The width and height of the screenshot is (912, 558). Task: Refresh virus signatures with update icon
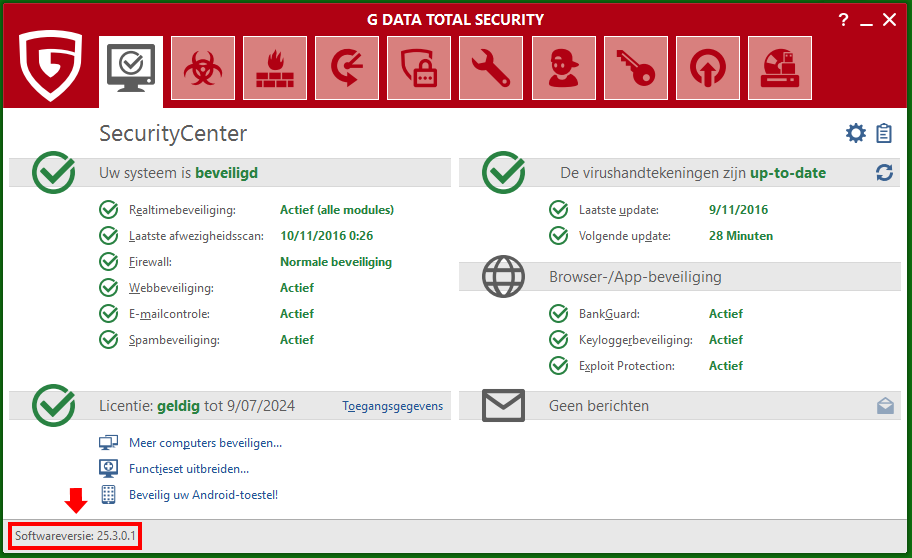tap(884, 172)
